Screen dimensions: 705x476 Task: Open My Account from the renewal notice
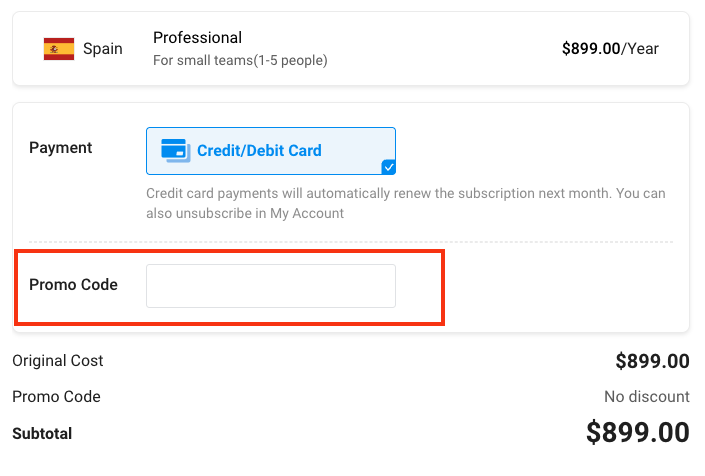coord(307,213)
